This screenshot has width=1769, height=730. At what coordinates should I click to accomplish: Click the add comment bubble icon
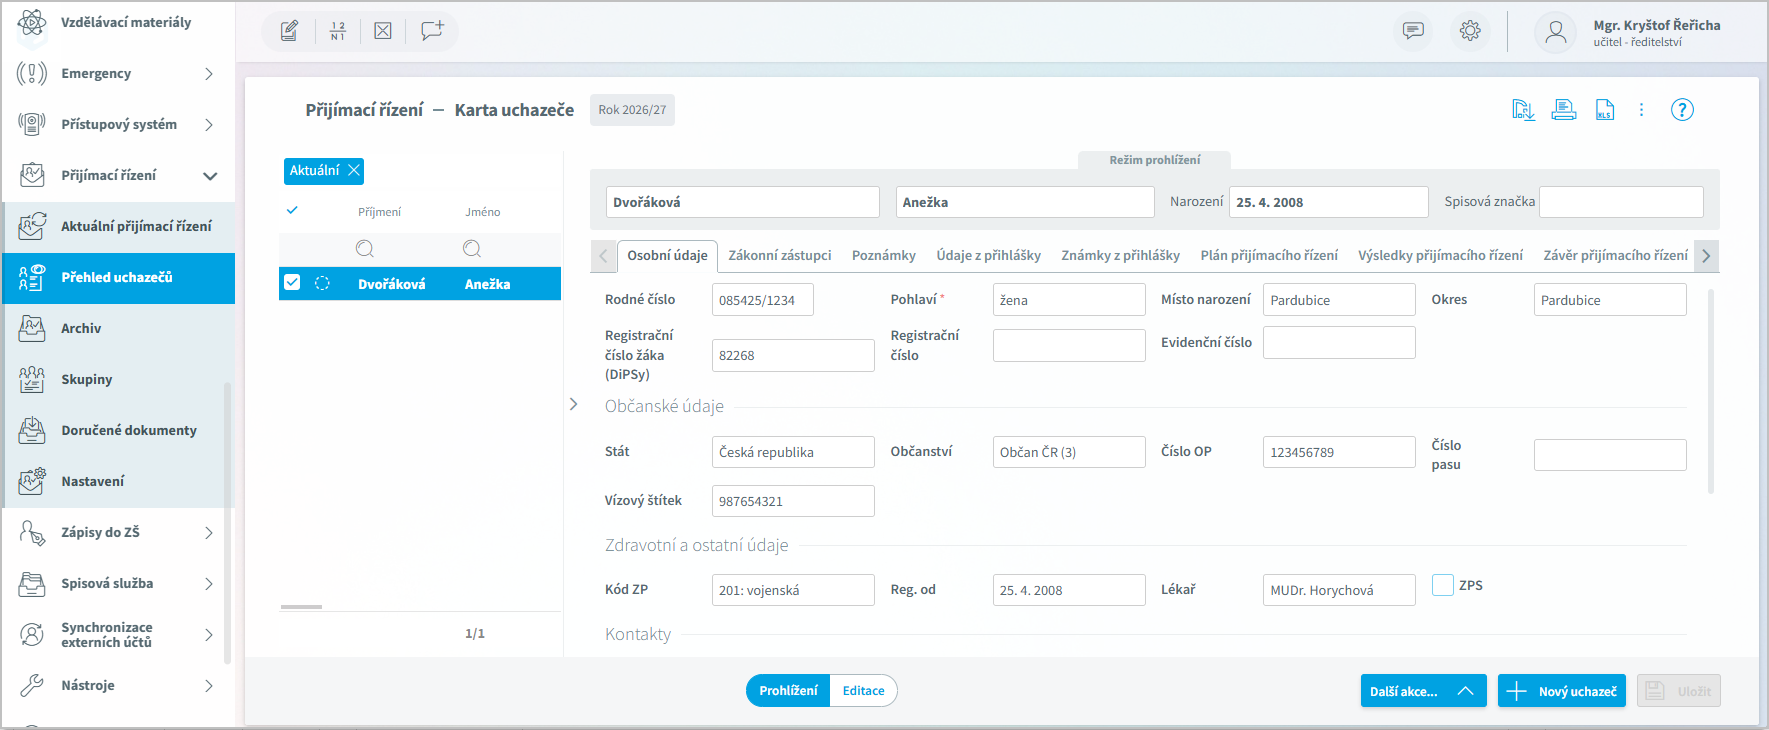[x=431, y=31]
